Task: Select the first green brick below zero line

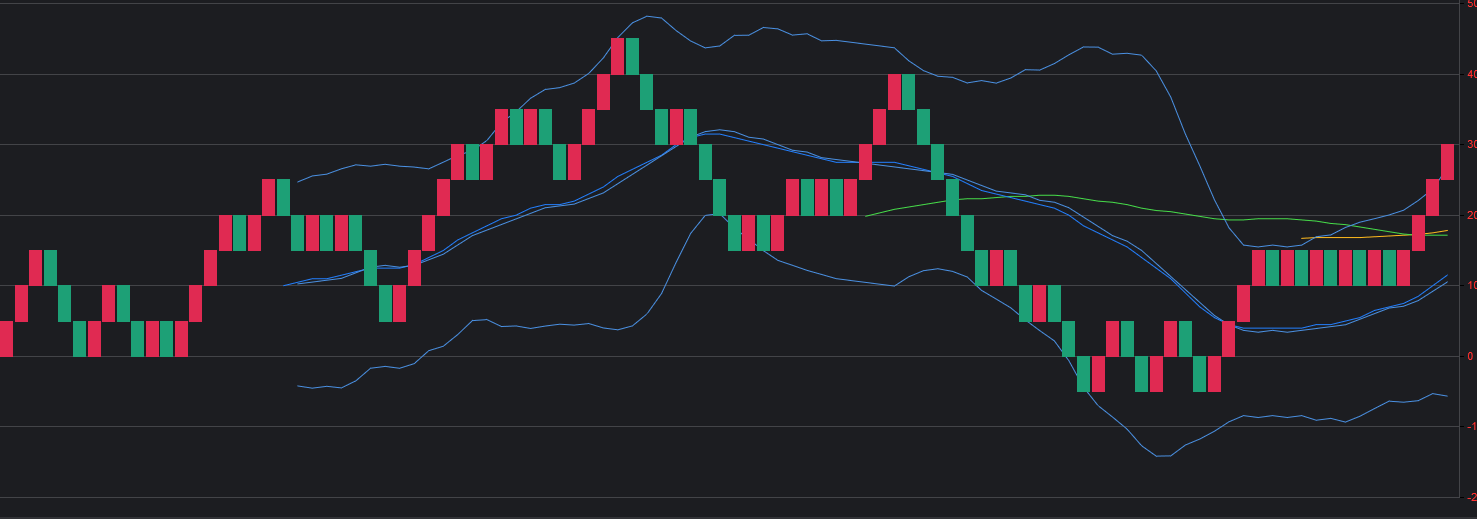Action: pos(1083,373)
